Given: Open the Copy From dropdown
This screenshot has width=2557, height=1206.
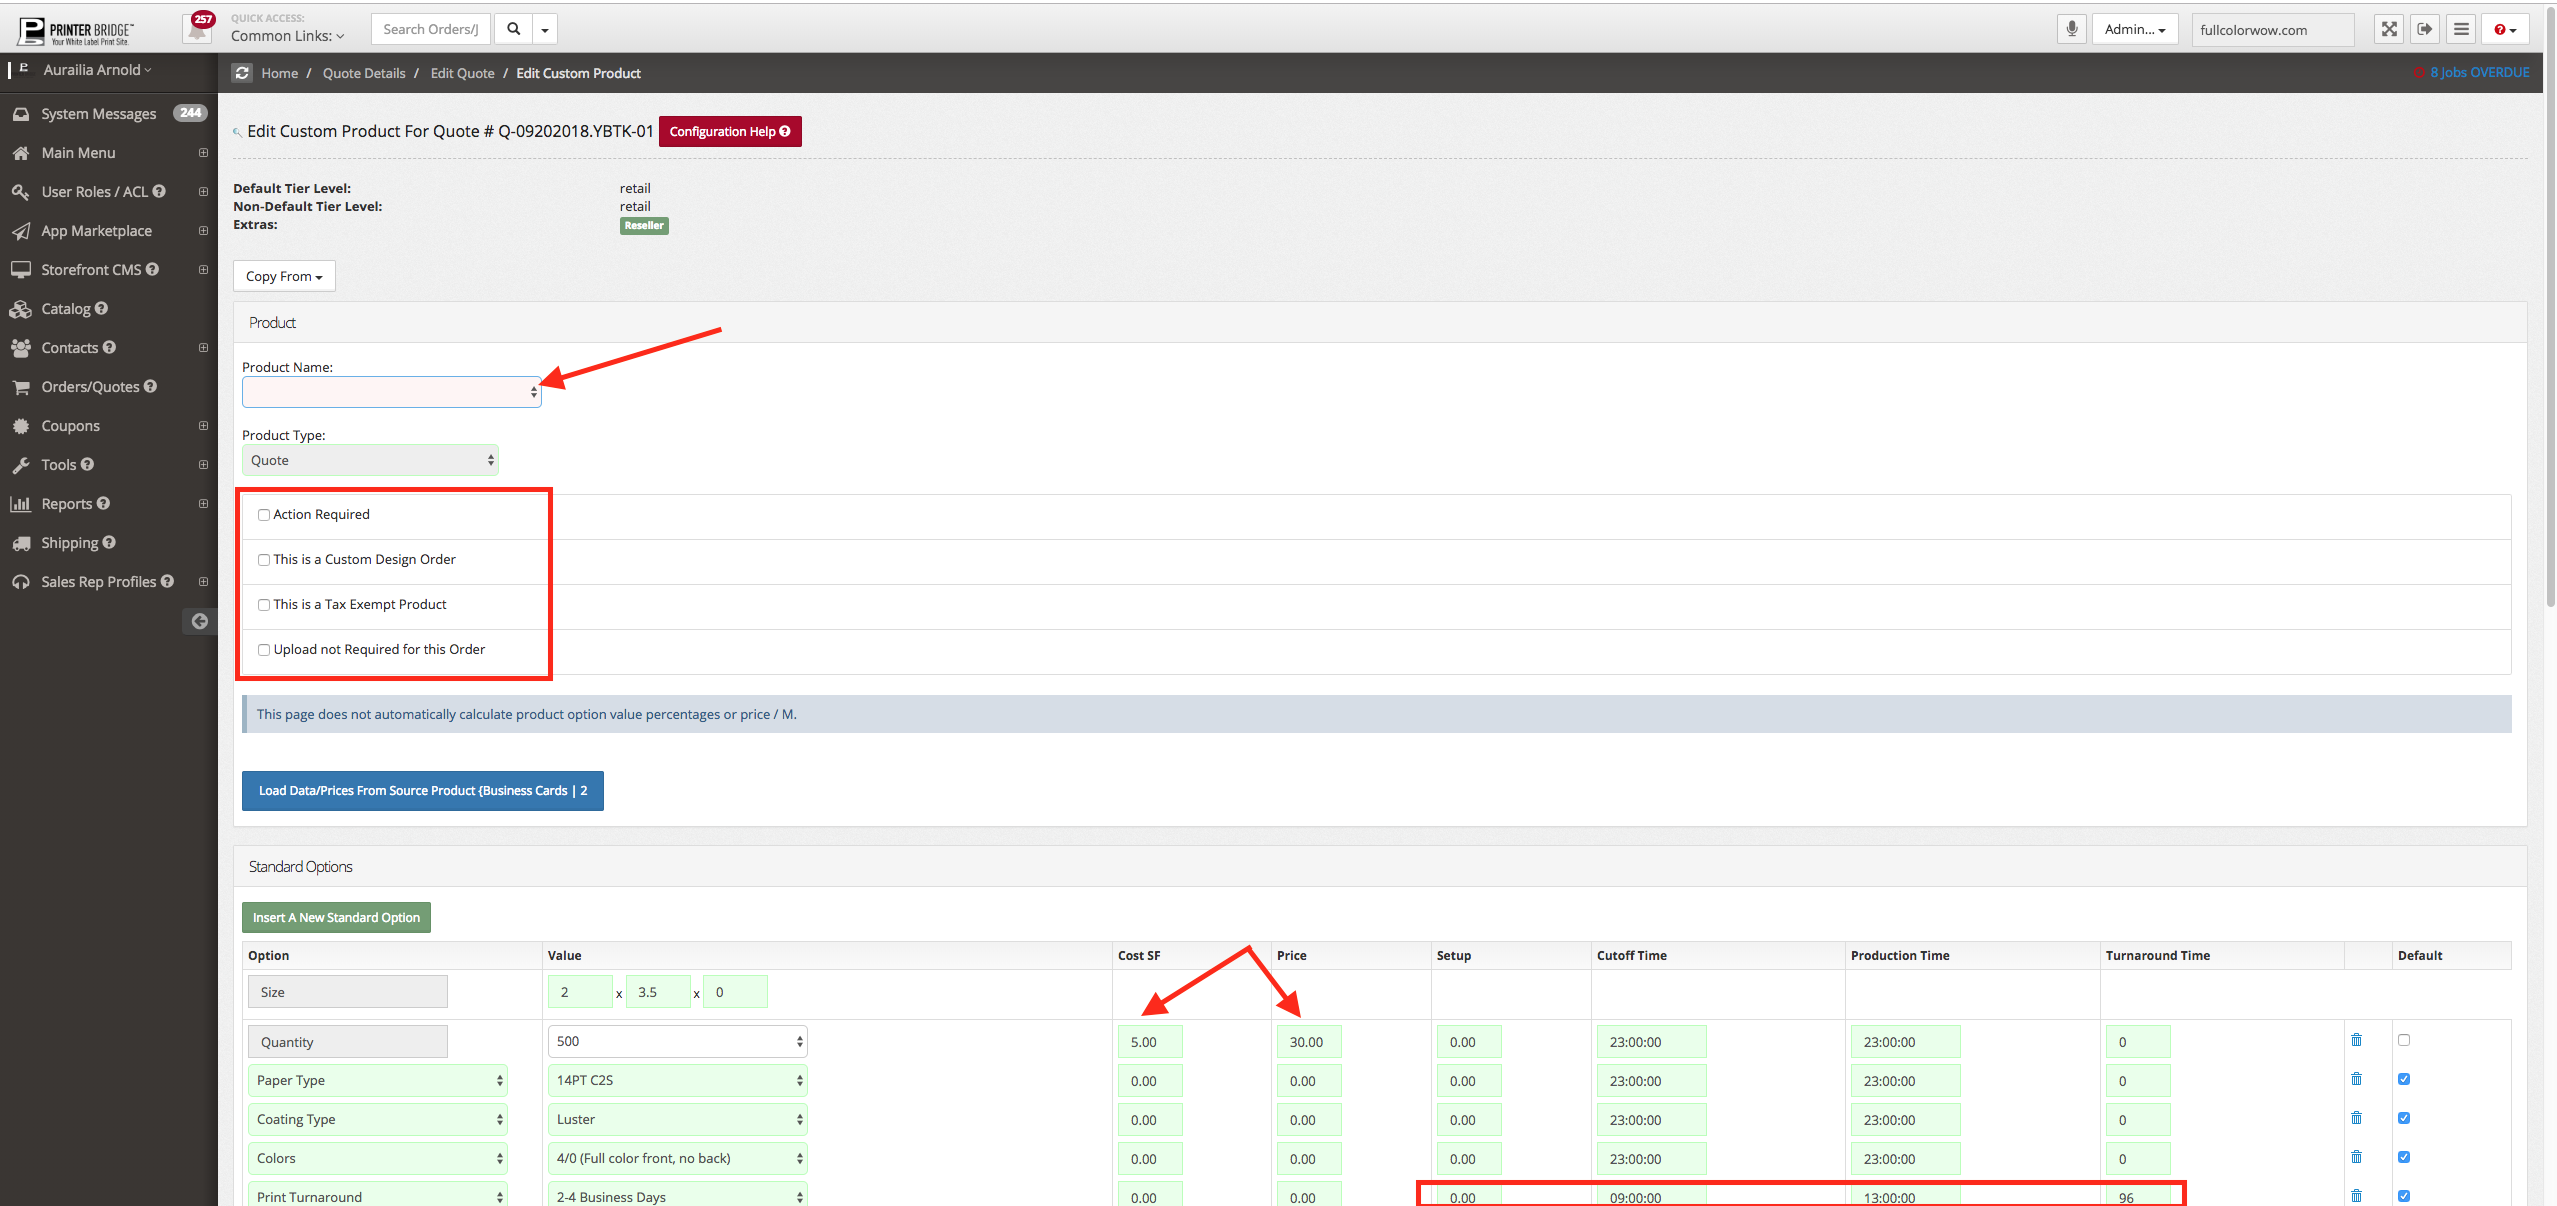Looking at the screenshot, I should [x=284, y=276].
